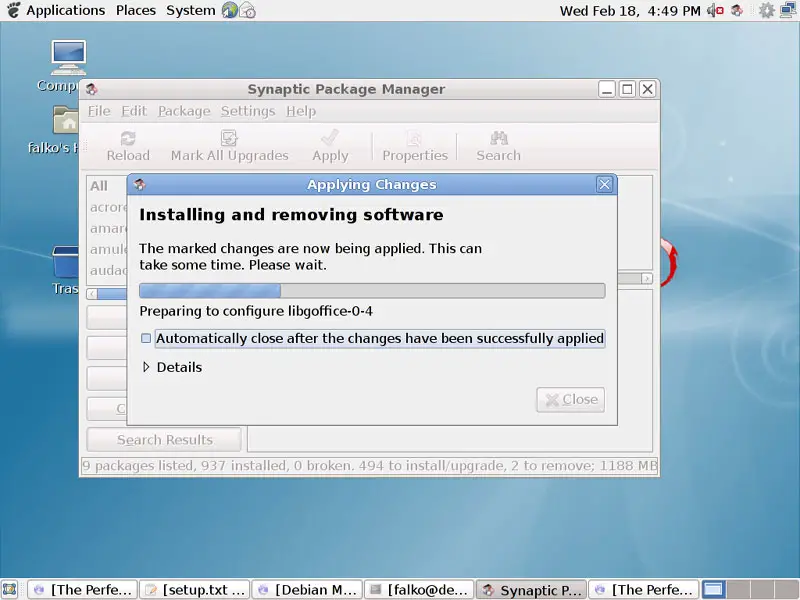The image size is (800, 600).
Task: Switch to setup.txt taskbar window
Action: pyautogui.click(x=194, y=590)
